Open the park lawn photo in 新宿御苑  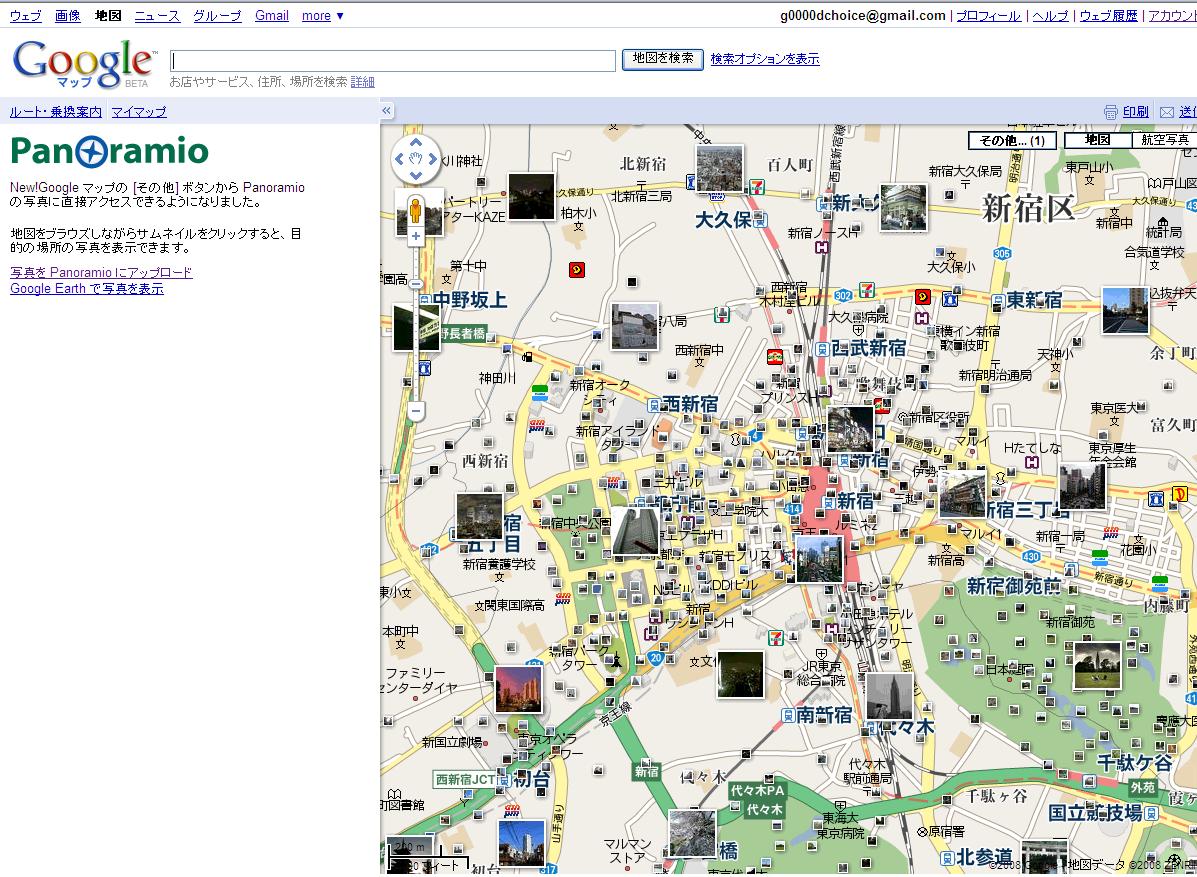[1097, 665]
